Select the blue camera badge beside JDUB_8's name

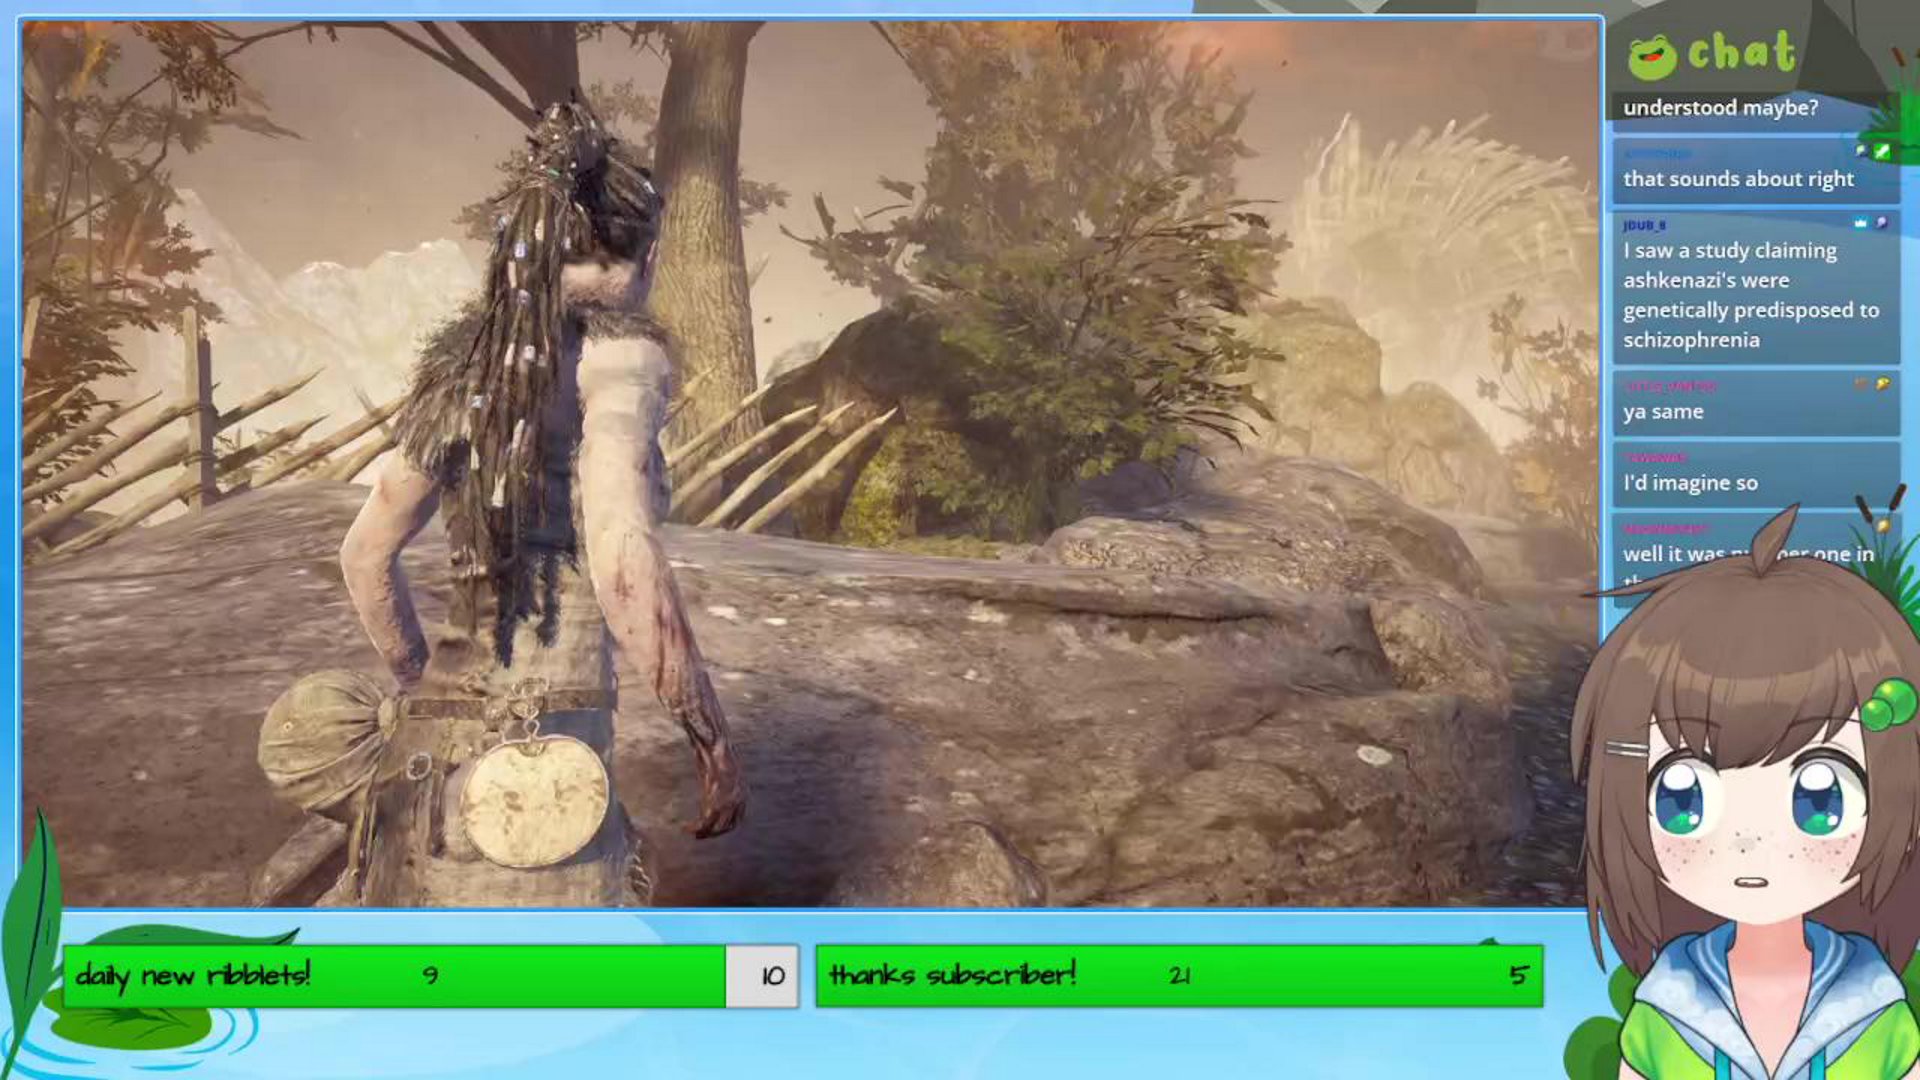pyautogui.click(x=1861, y=223)
